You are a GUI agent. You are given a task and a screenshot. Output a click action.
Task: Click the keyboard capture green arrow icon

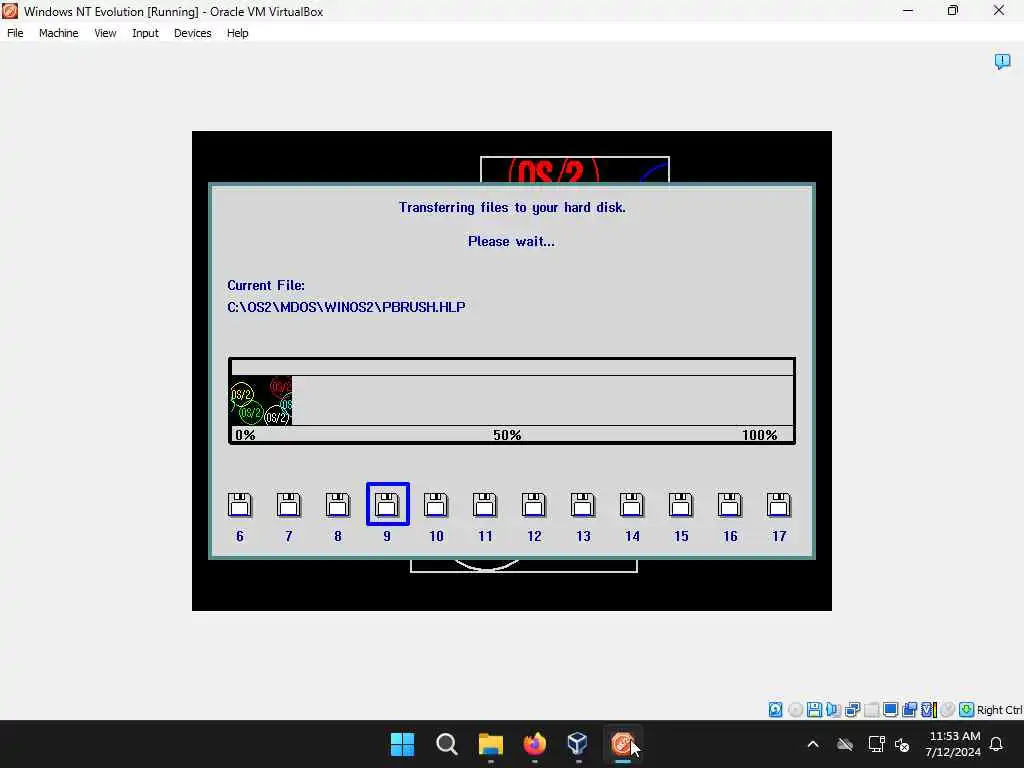(x=967, y=710)
